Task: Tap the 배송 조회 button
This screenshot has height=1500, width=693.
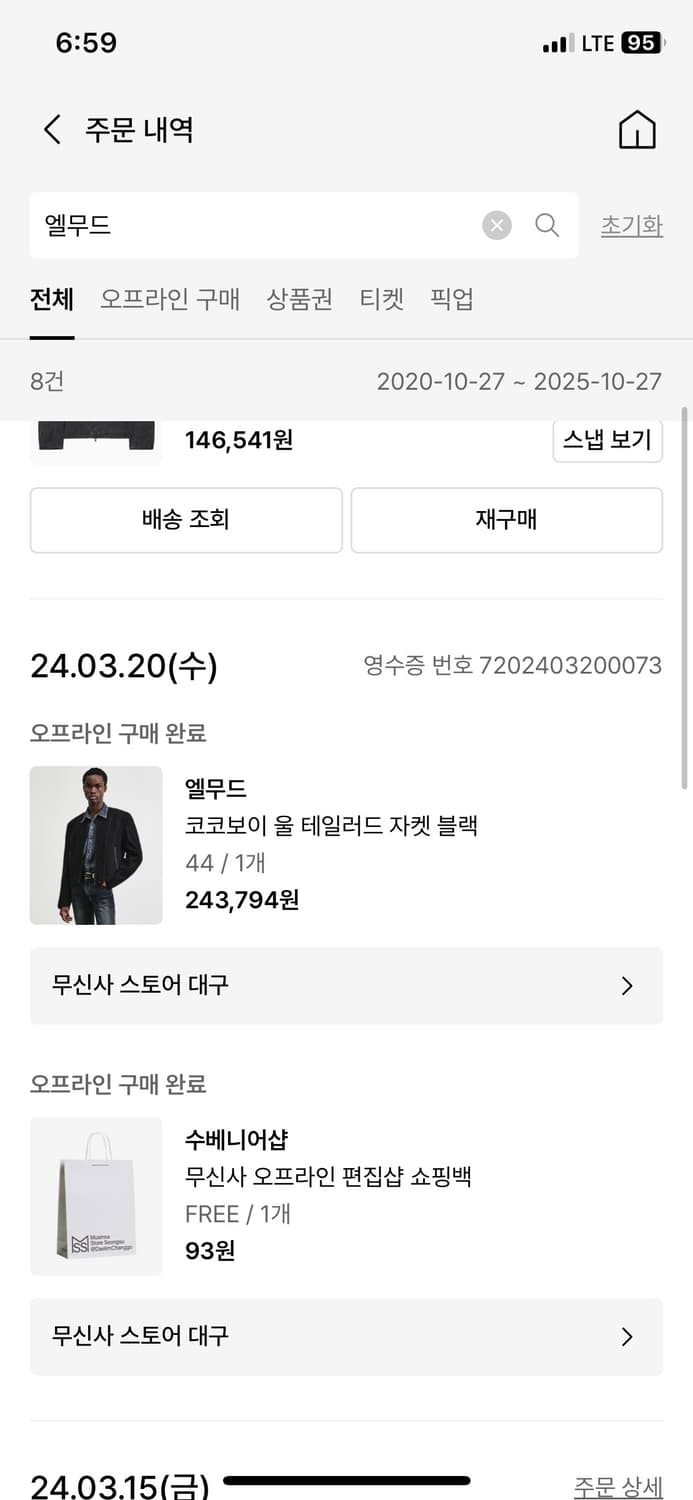Action: coord(186,520)
